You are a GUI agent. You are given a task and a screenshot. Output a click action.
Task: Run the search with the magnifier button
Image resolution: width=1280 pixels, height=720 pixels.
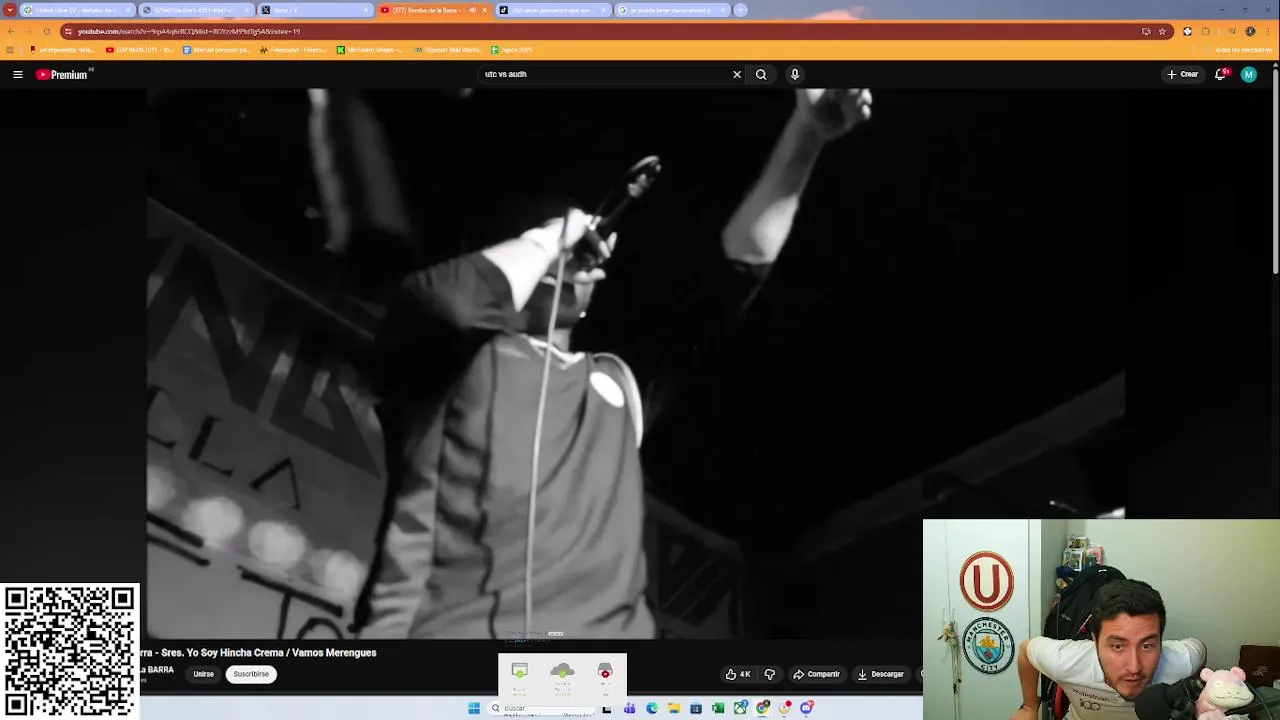coord(761,74)
